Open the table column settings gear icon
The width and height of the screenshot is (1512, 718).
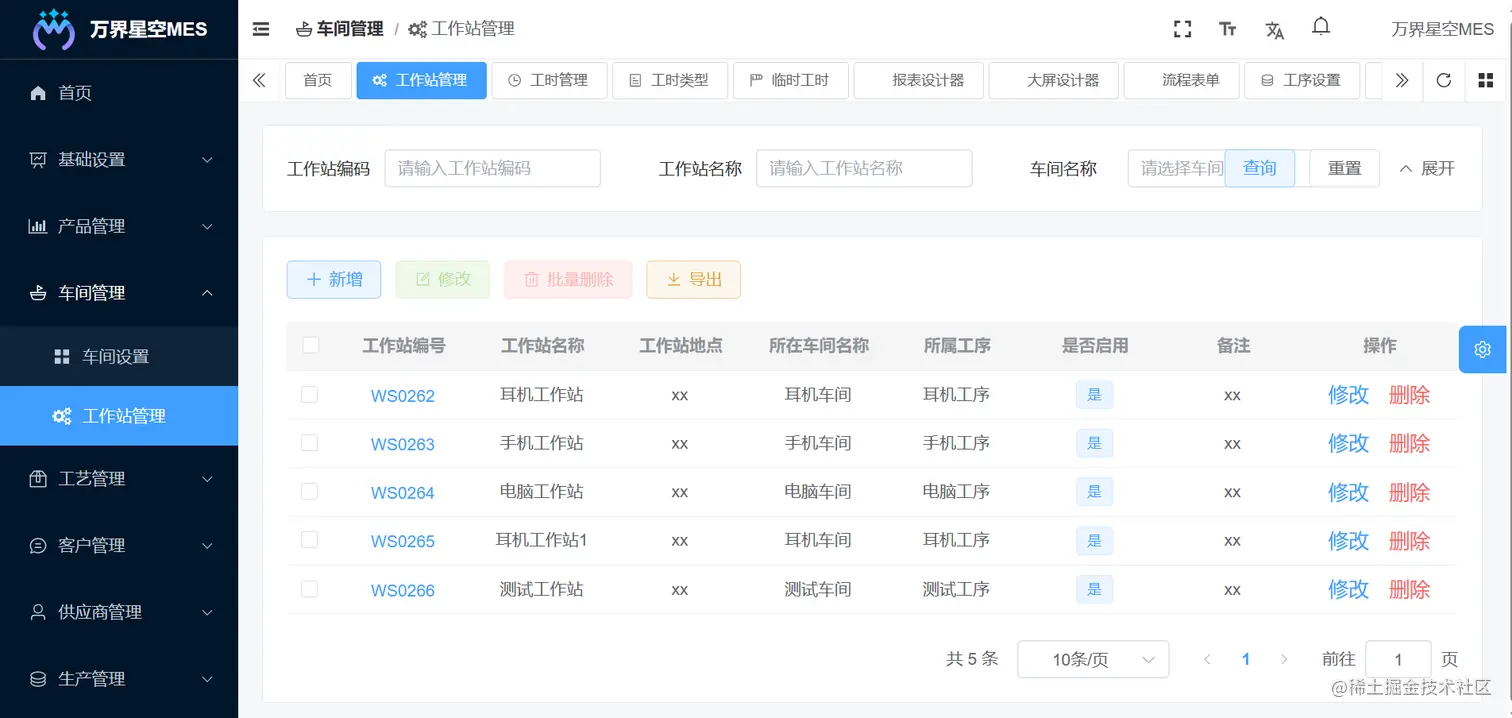[1481, 349]
